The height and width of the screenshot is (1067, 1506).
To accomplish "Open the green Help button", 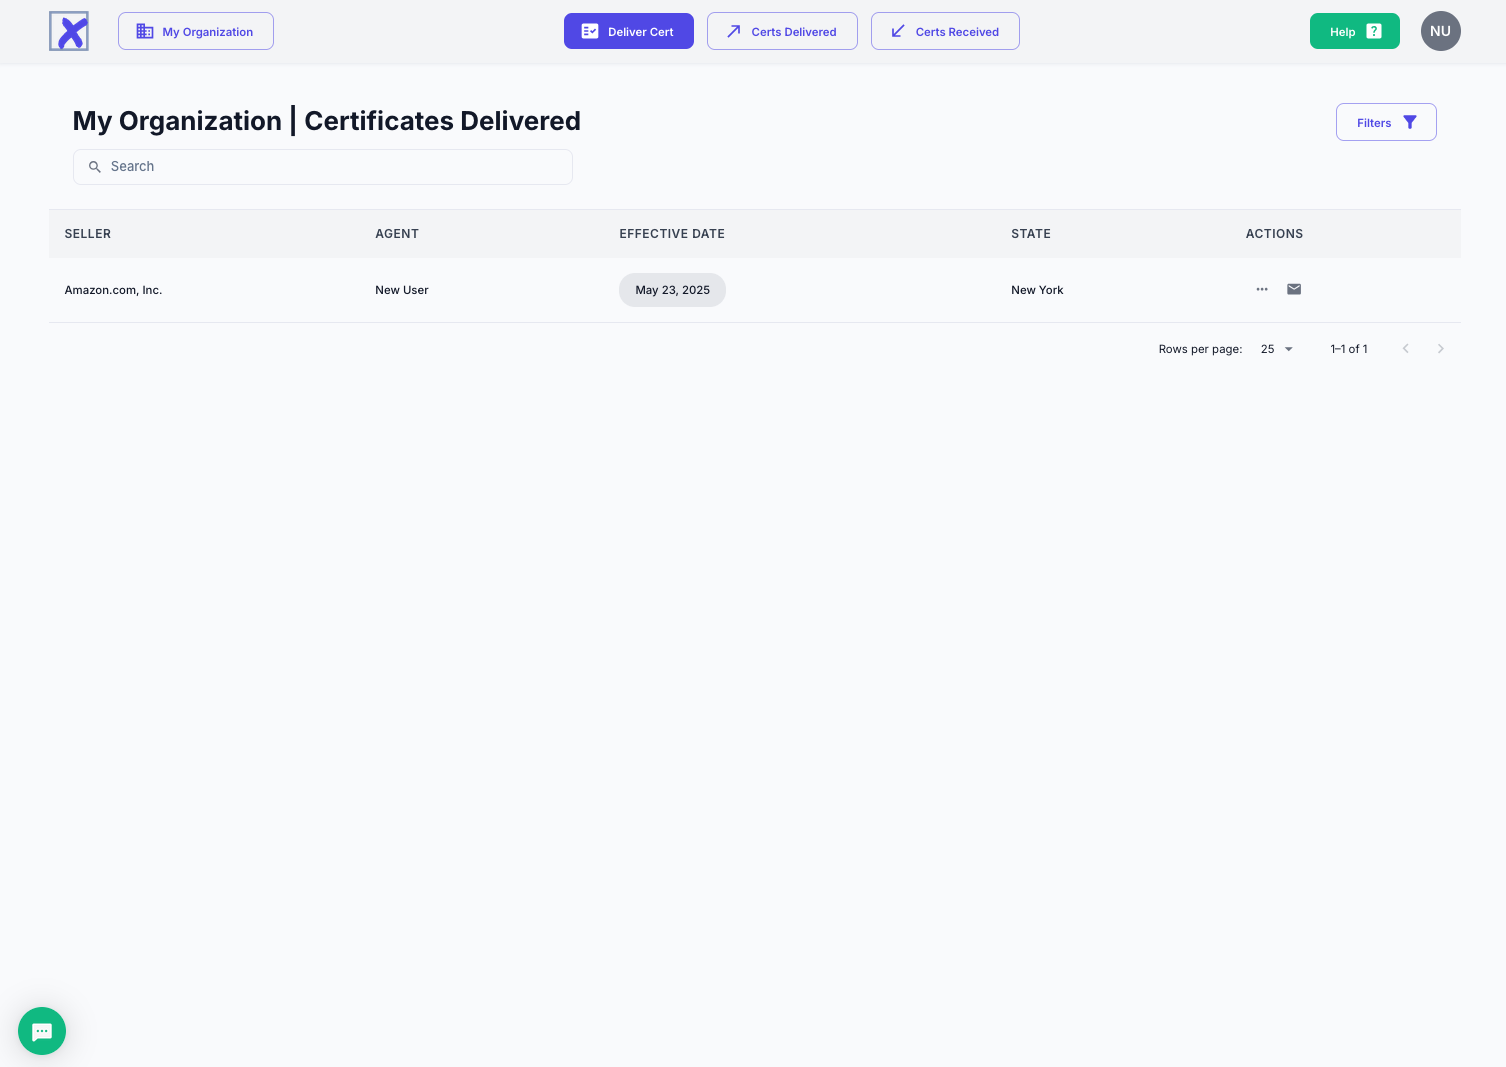I will tap(1354, 31).
